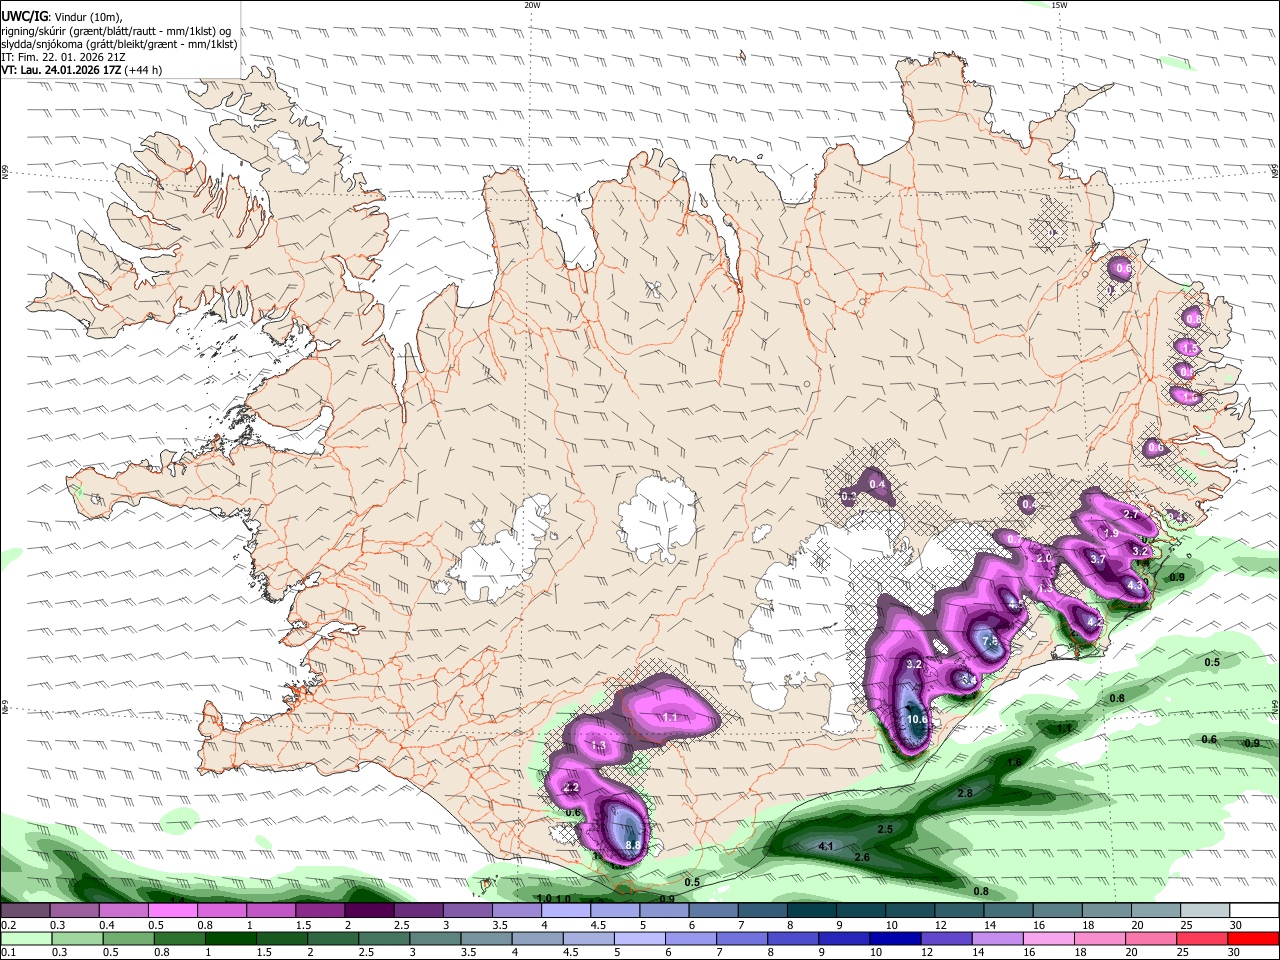Pick the bright red swatch labeled 30
This screenshot has width=1280, height=960.
1253,939
